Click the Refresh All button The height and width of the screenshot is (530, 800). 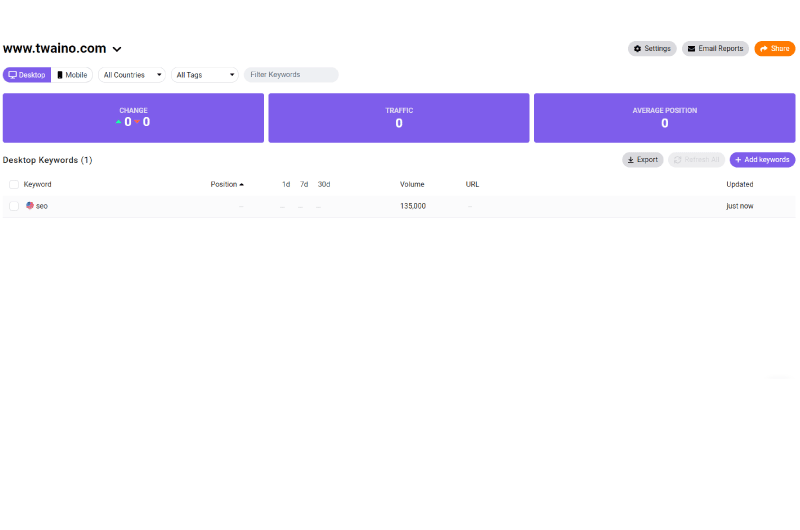tap(696, 160)
